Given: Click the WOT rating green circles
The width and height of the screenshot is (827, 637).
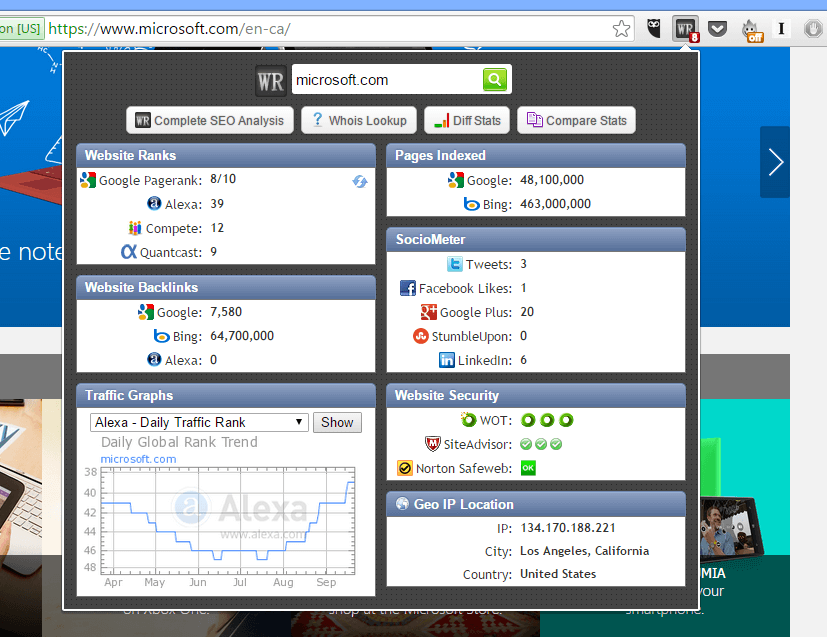Looking at the screenshot, I should [547, 420].
